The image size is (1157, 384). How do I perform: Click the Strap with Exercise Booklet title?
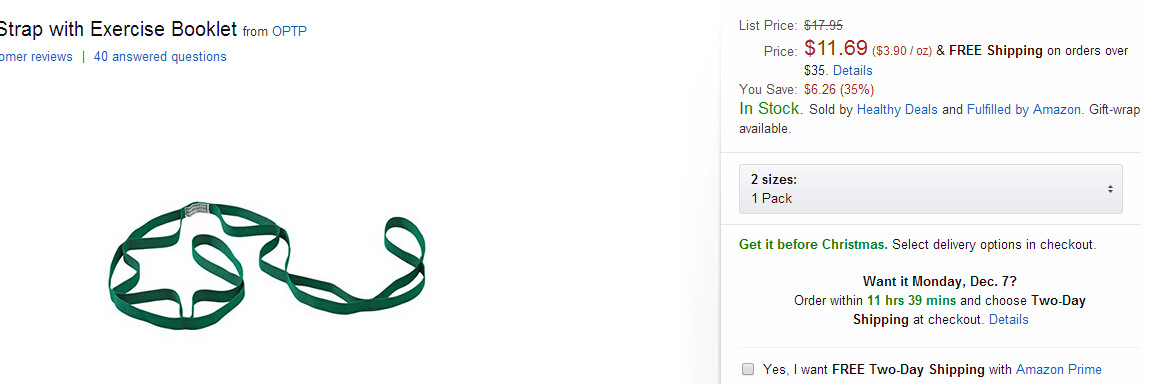pyautogui.click(x=118, y=30)
